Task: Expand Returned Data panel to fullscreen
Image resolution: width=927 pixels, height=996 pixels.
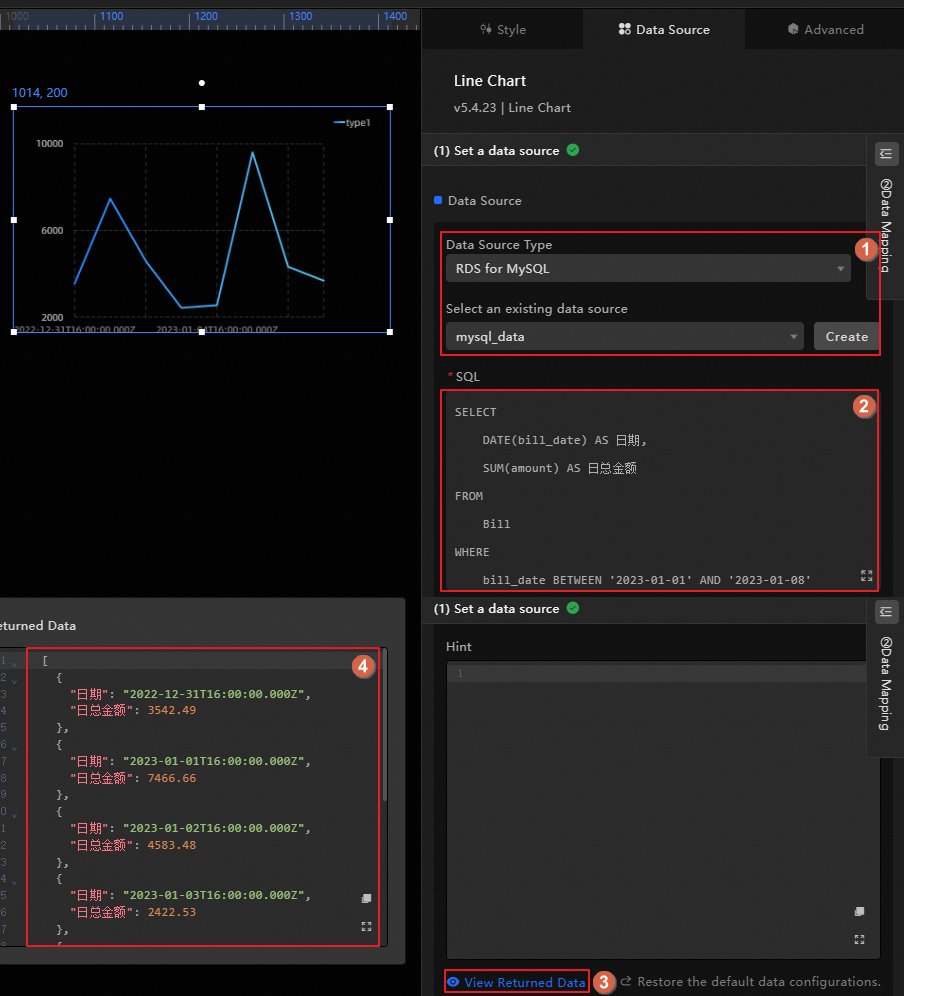Action: tap(366, 927)
